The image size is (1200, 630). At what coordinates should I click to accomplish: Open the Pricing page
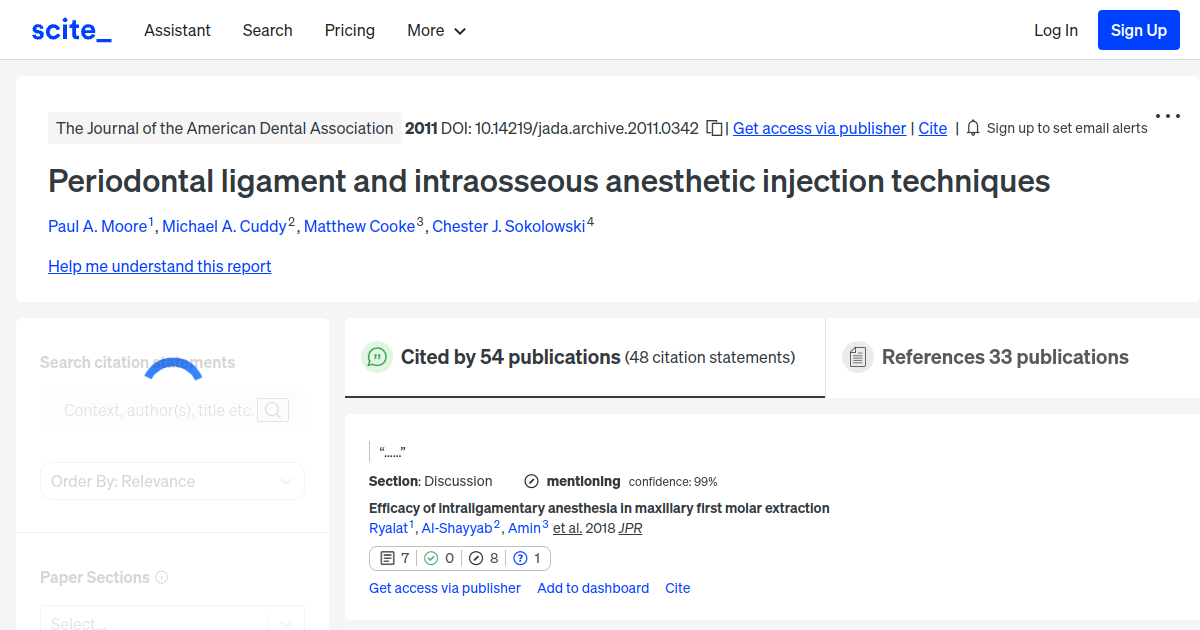point(349,30)
